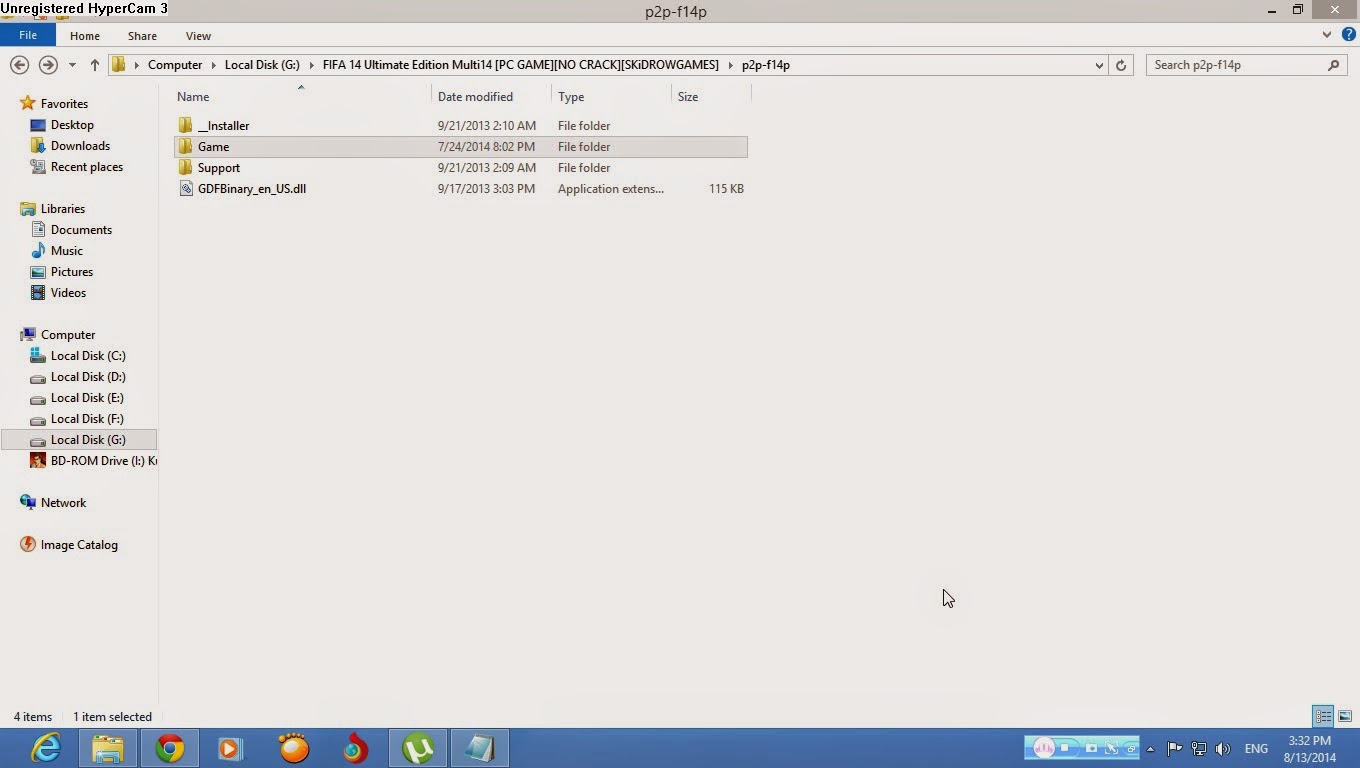This screenshot has width=1360, height=768.
Task: Click the 9/17/2013 3:03 PM date
Action: pos(486,189)
